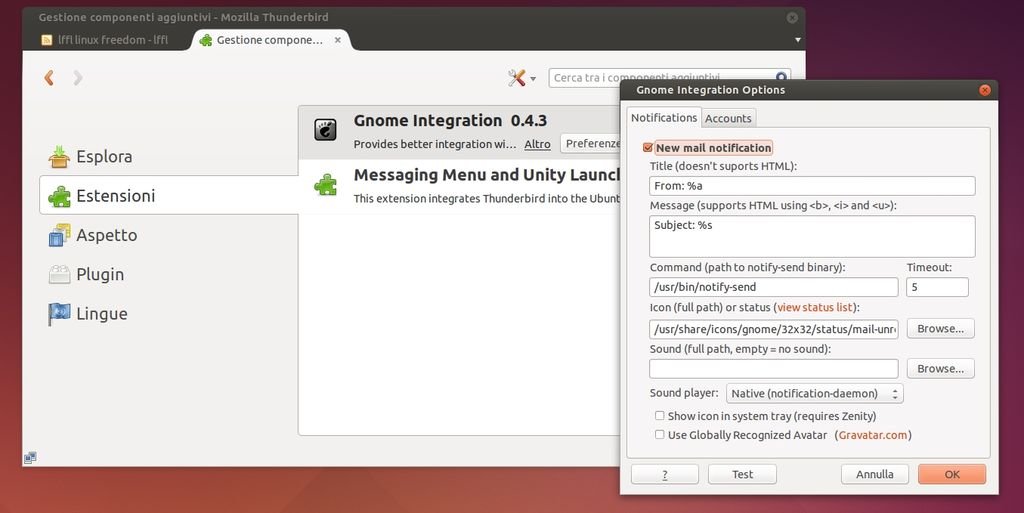Switch to lffl linux freedom tab

coord(105,40)
